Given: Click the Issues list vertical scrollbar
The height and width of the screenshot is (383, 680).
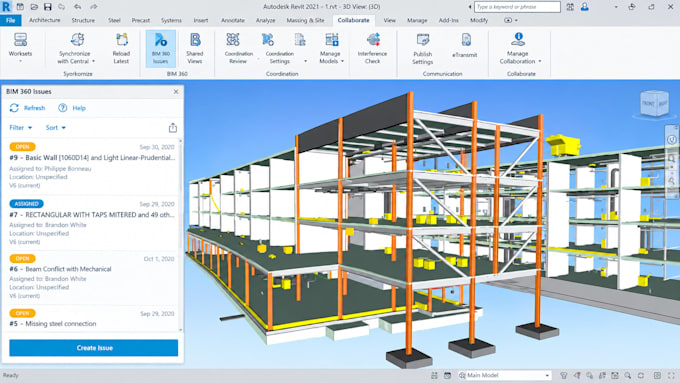Looking at the screenshot, I should pyautogui.click(x=180, y=236).
